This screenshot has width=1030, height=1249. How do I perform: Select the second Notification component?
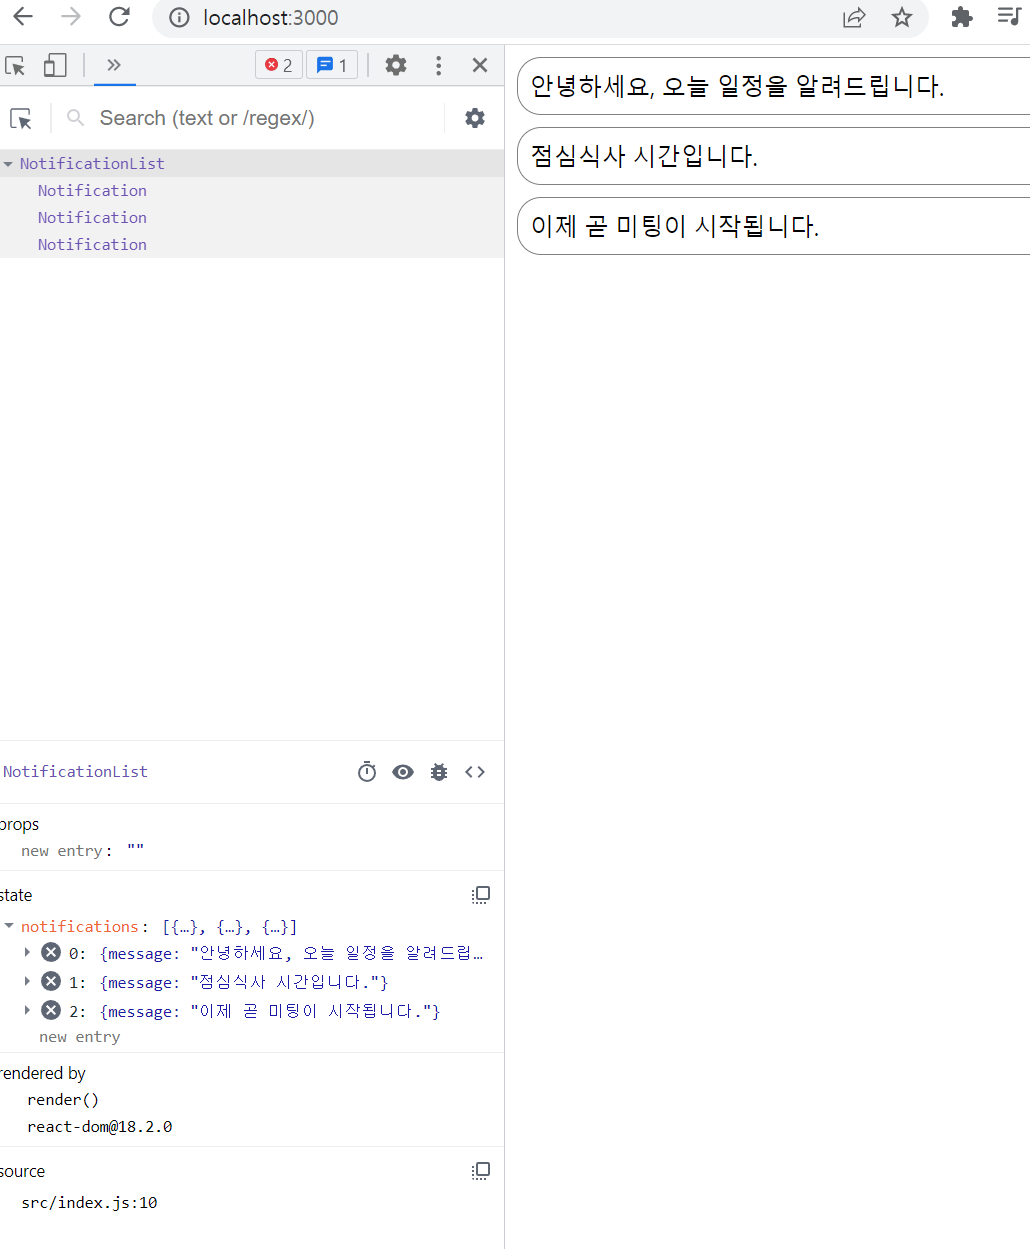click(92, 218)
